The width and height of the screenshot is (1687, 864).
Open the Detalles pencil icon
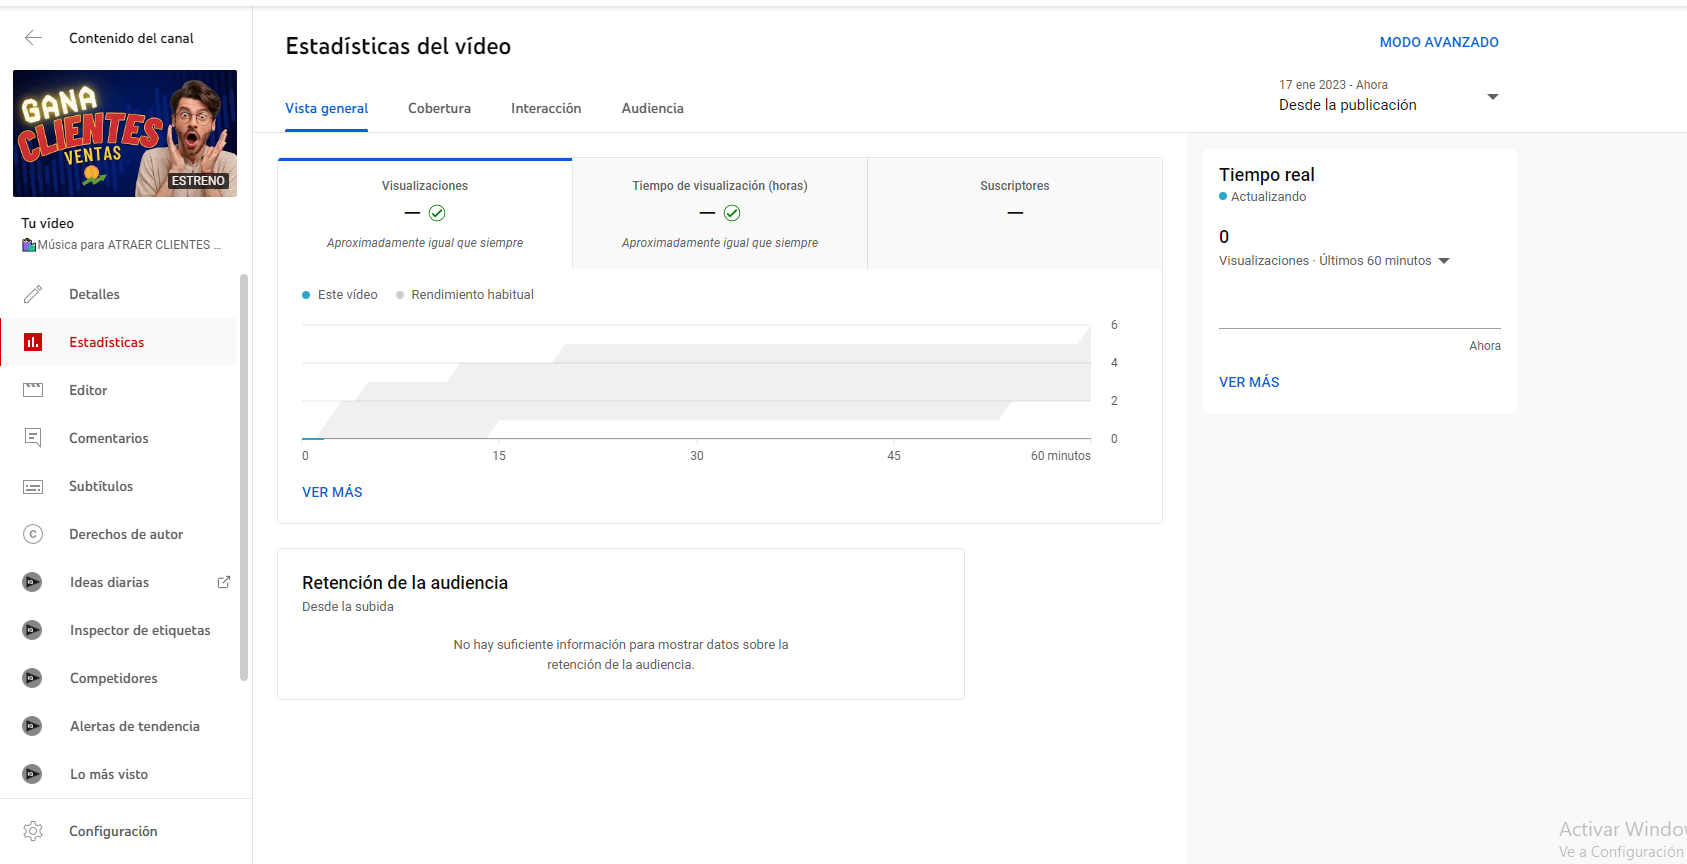(33, 294)
